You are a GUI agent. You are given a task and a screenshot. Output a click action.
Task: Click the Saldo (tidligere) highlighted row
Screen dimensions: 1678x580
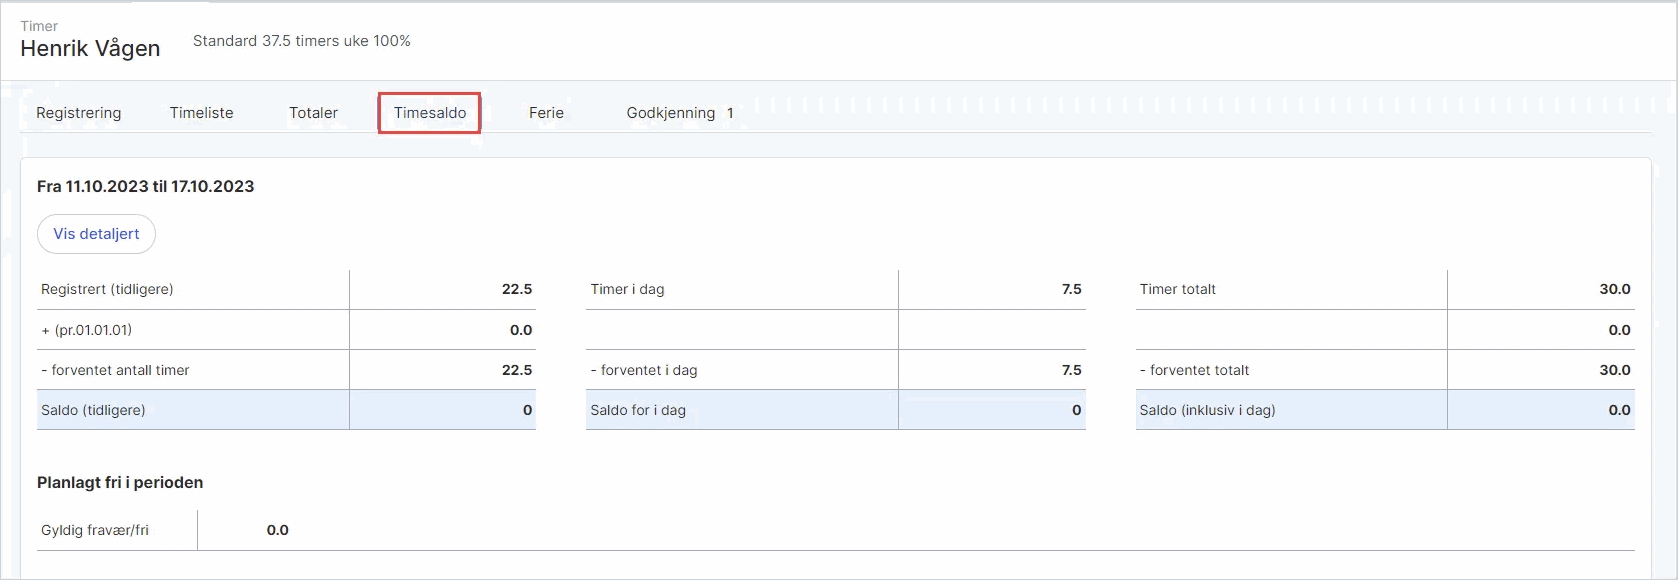pyautogui.click(x=286, y=410)
